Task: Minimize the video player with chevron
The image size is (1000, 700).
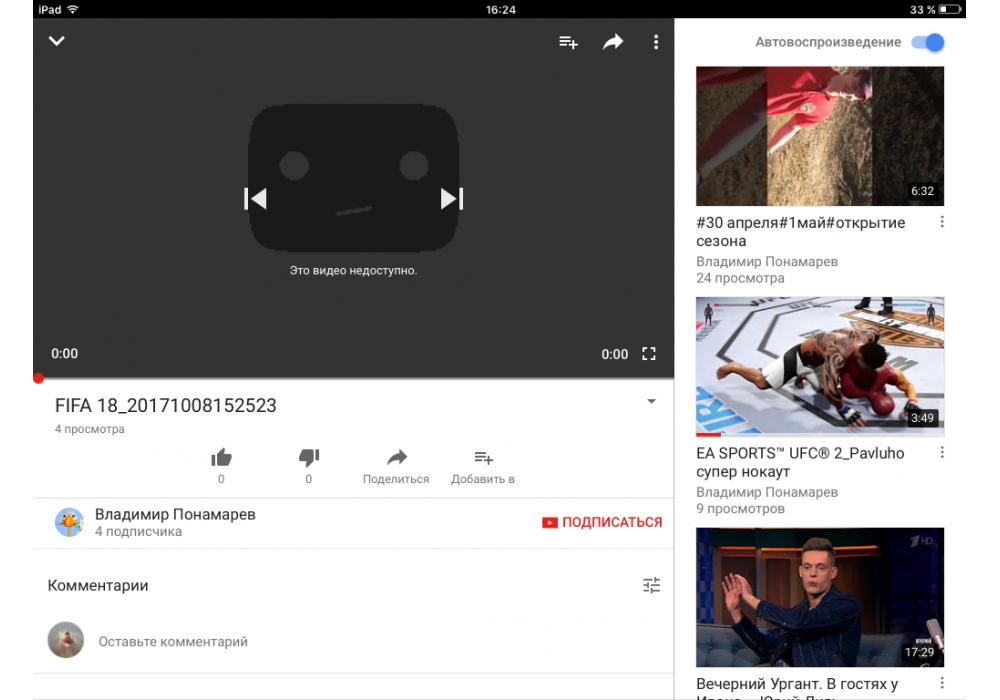Action: (57, 41)
